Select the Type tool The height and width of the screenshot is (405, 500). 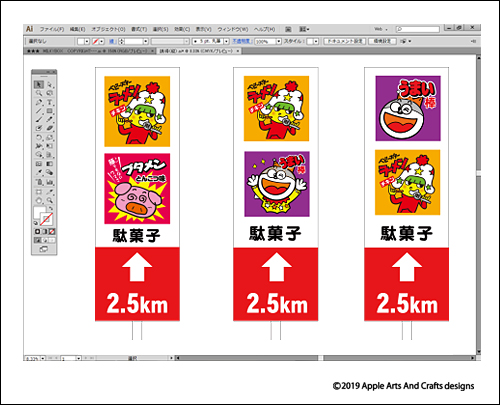point(50,102)
